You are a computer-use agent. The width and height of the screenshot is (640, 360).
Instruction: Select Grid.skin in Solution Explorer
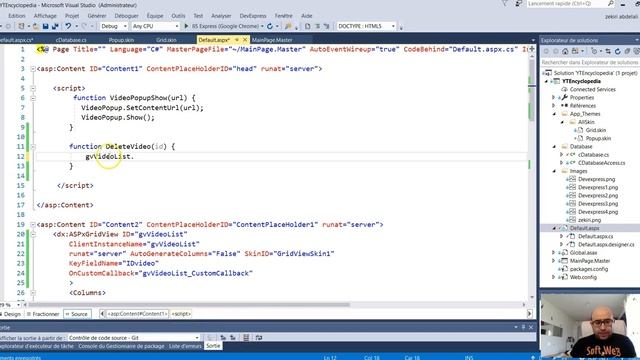[596, 130]
